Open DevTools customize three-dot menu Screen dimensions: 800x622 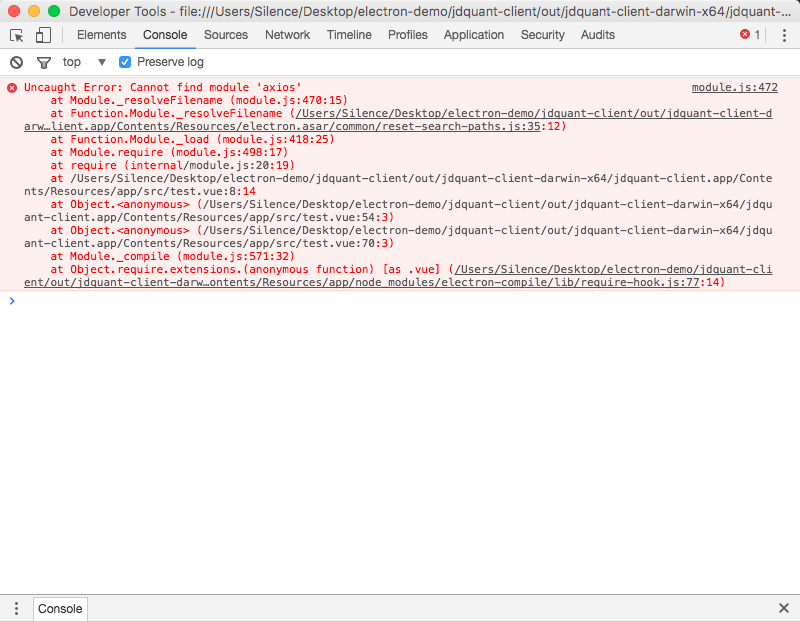tap(784, 35)
